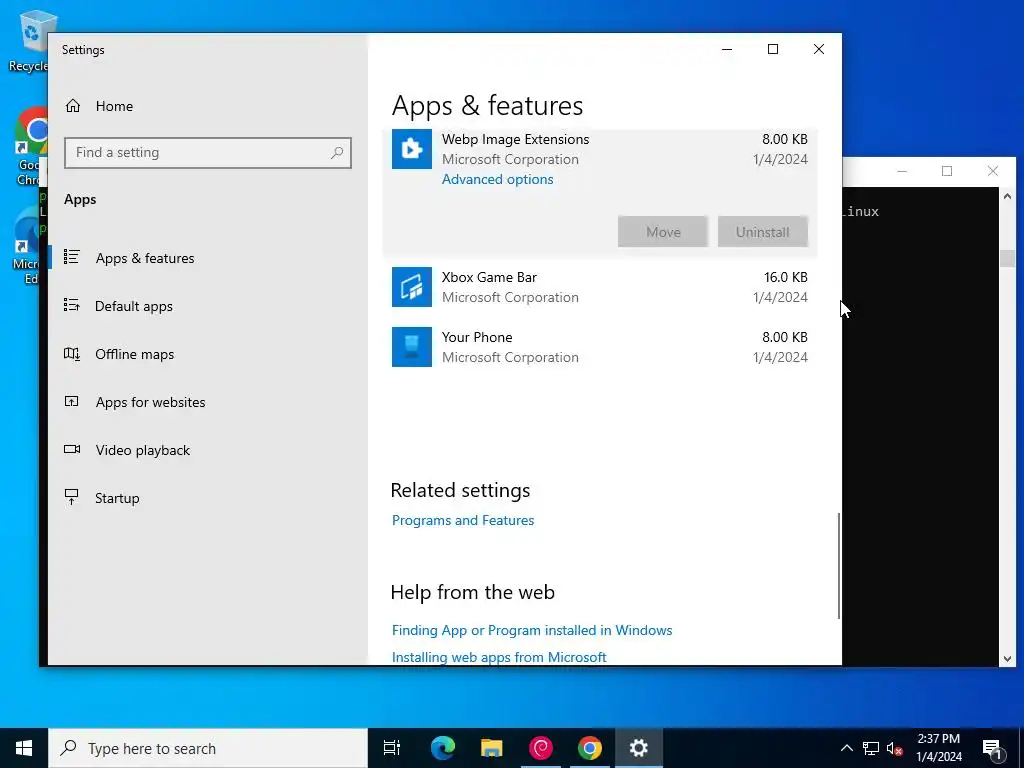
Task: Select the Default apps sidebar icon
Action: pyautogui.click(x=72, y=305)
